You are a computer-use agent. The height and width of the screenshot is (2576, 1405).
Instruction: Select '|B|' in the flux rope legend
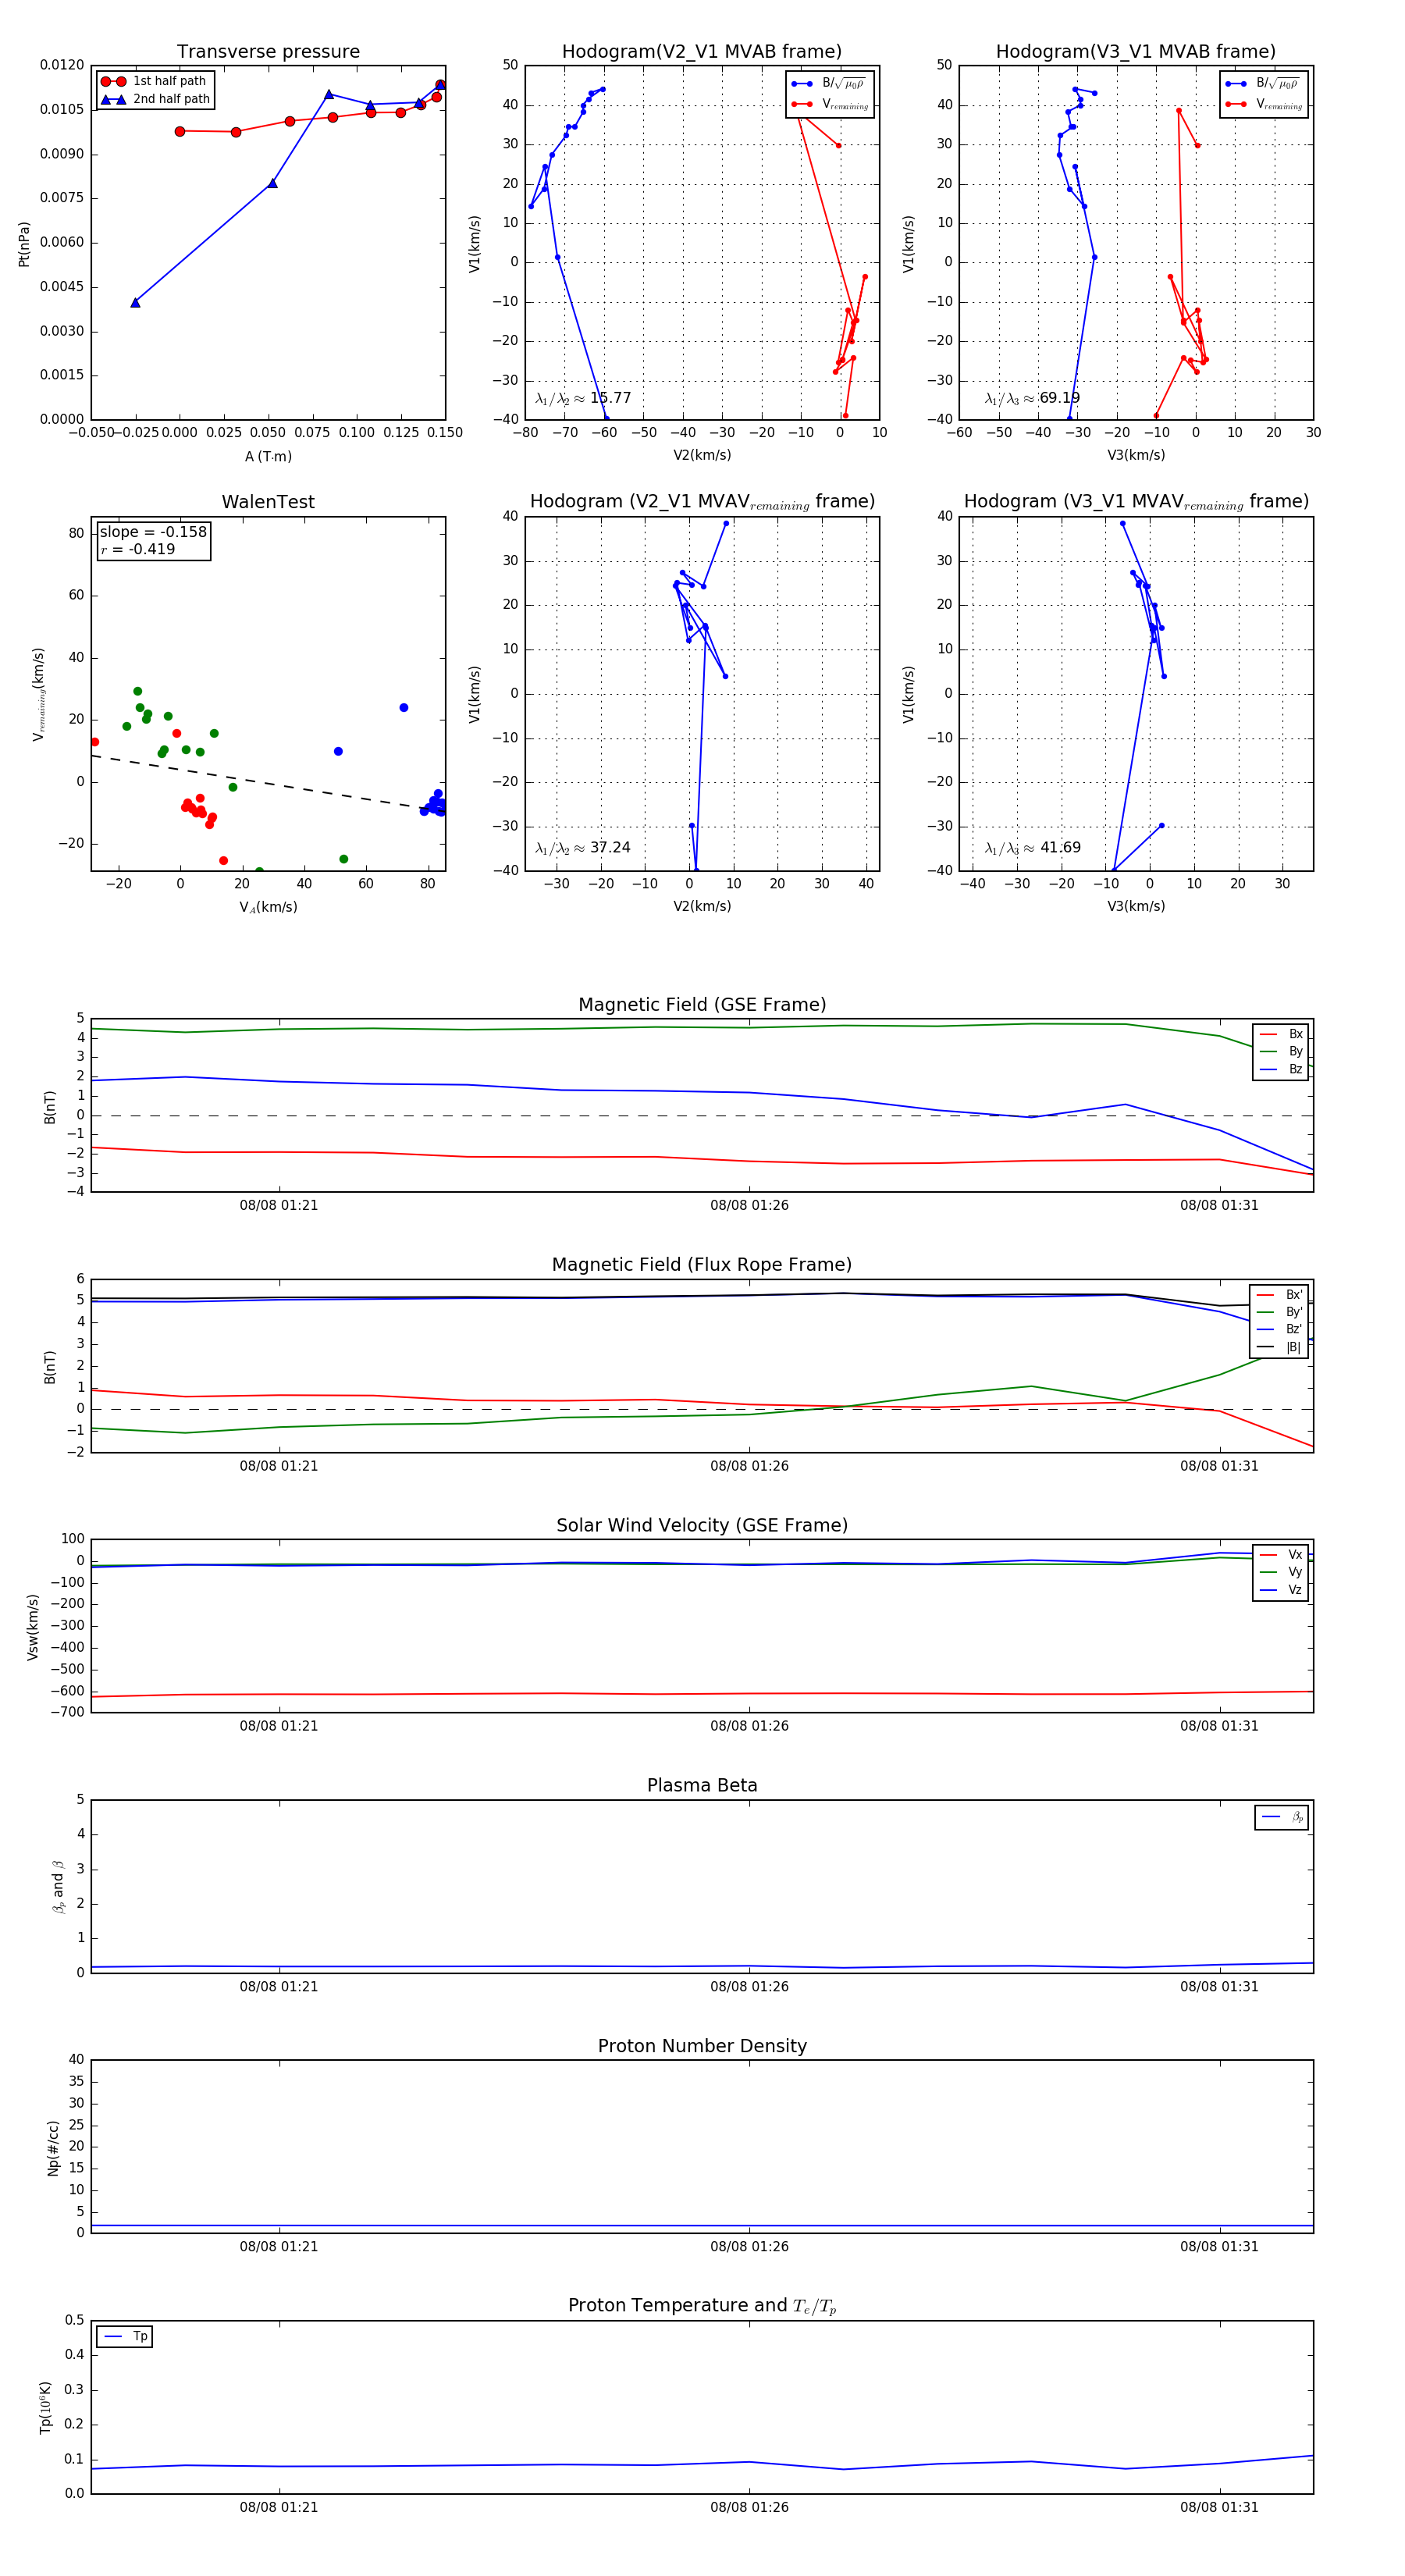(1280, 1348)
